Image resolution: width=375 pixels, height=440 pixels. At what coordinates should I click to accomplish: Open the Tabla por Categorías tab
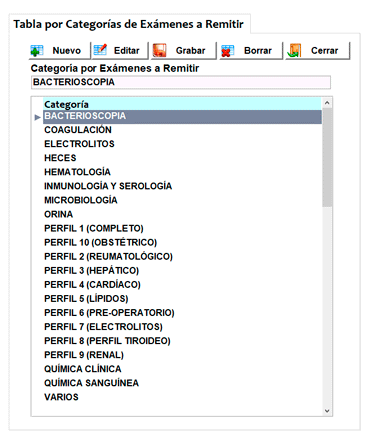click(x=129, y=24)
